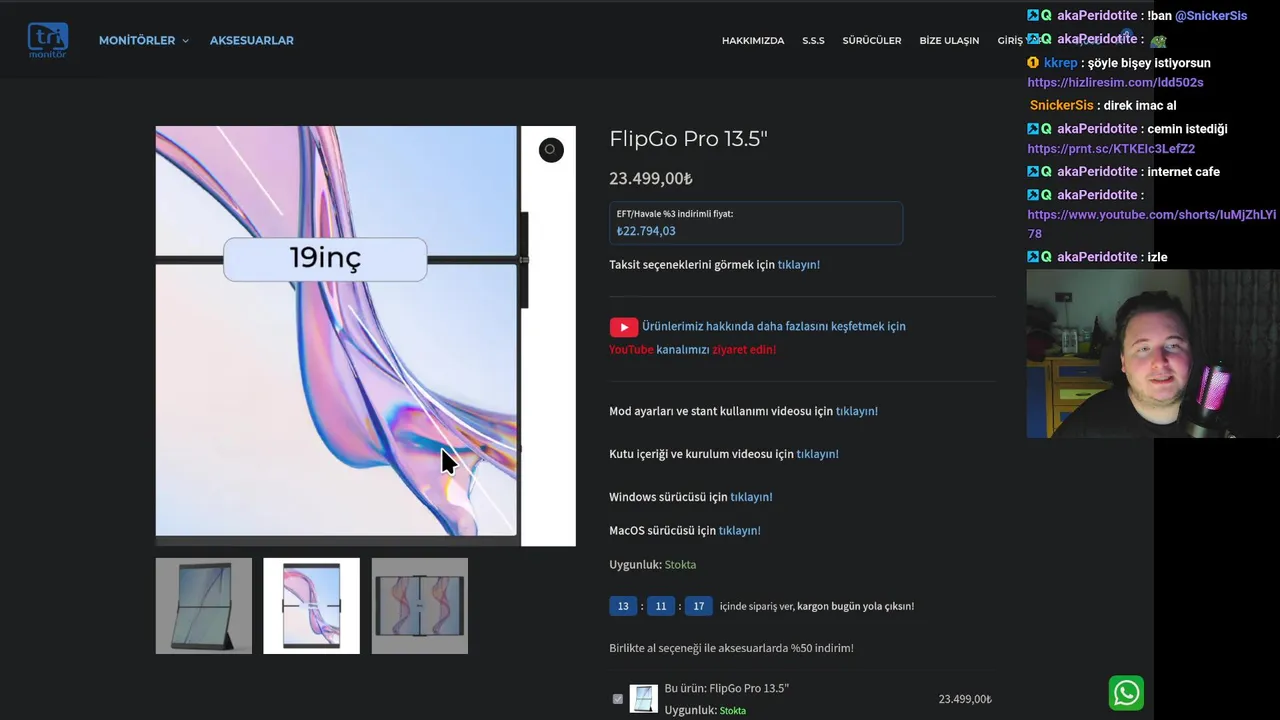Viewport: 1280px width, 720px height.
Task: Open the green WhatsApp chat button
Action: 1126,693
